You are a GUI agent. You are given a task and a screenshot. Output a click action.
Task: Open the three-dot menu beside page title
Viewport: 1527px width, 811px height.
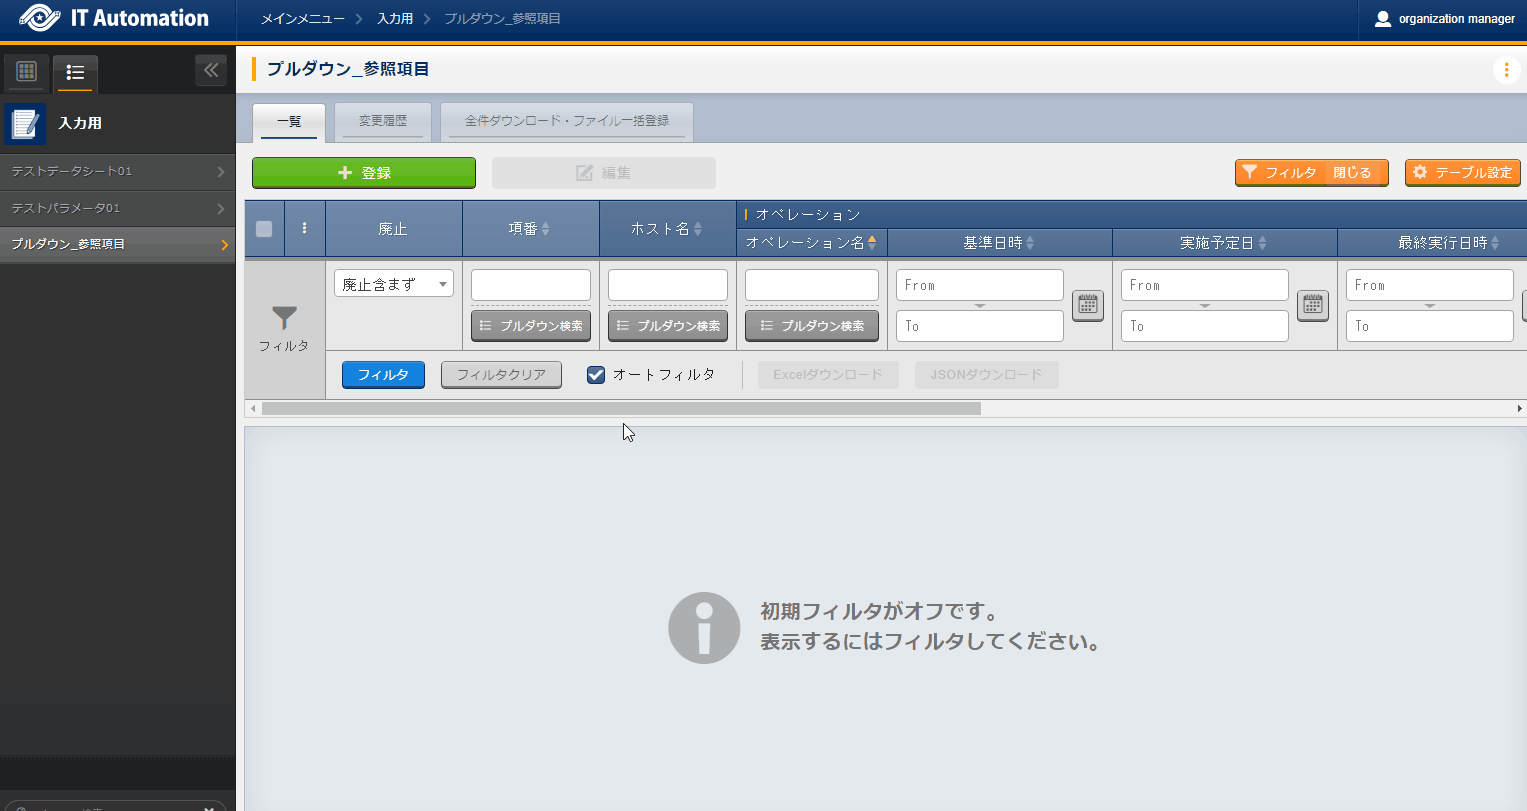pos(1506,70)
